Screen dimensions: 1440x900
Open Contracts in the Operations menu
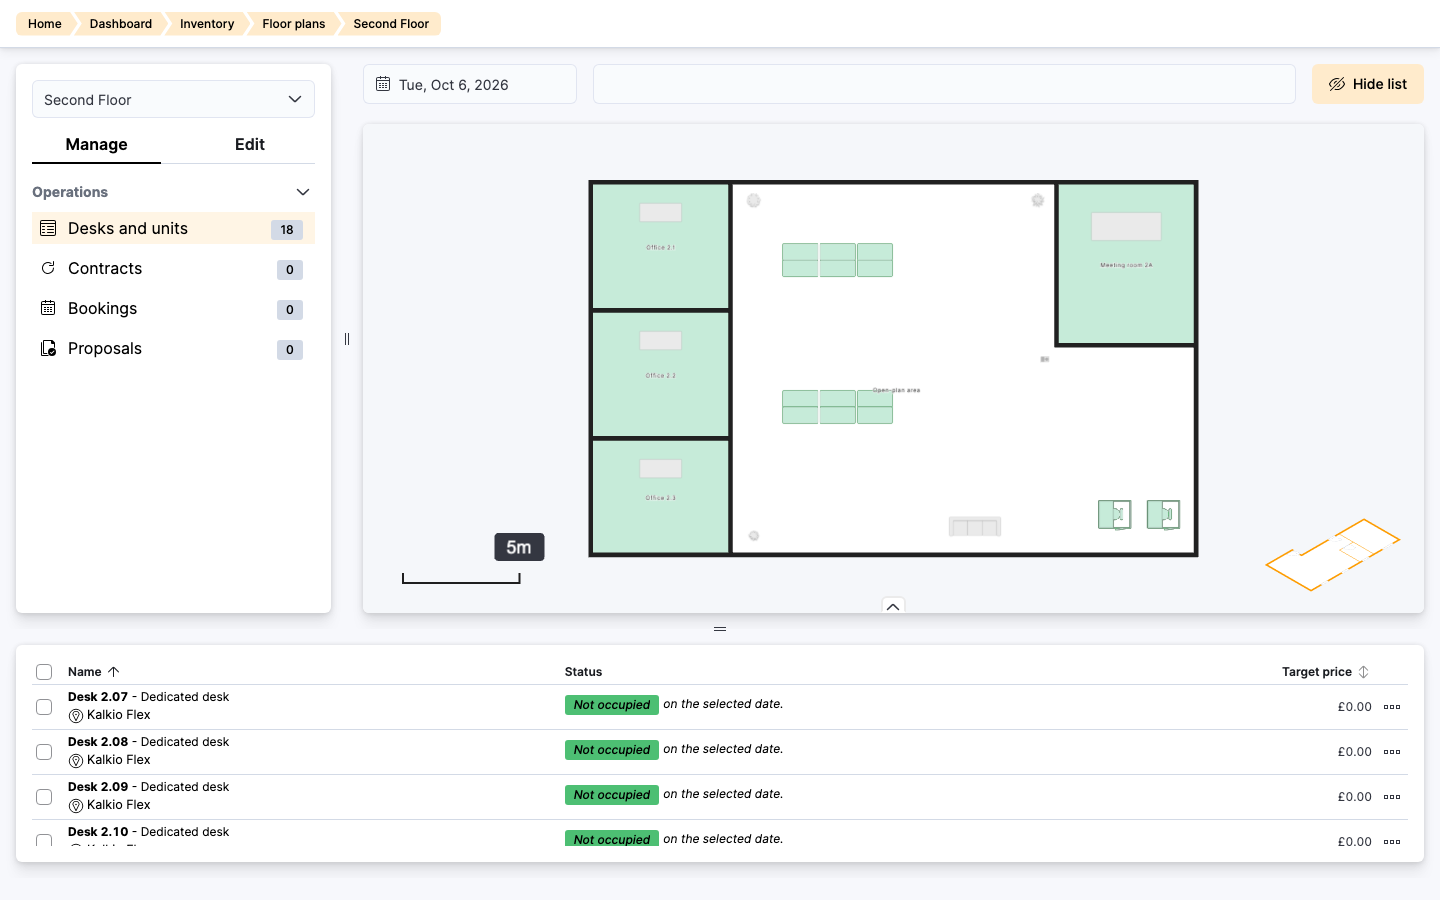(x=173, y=268)
